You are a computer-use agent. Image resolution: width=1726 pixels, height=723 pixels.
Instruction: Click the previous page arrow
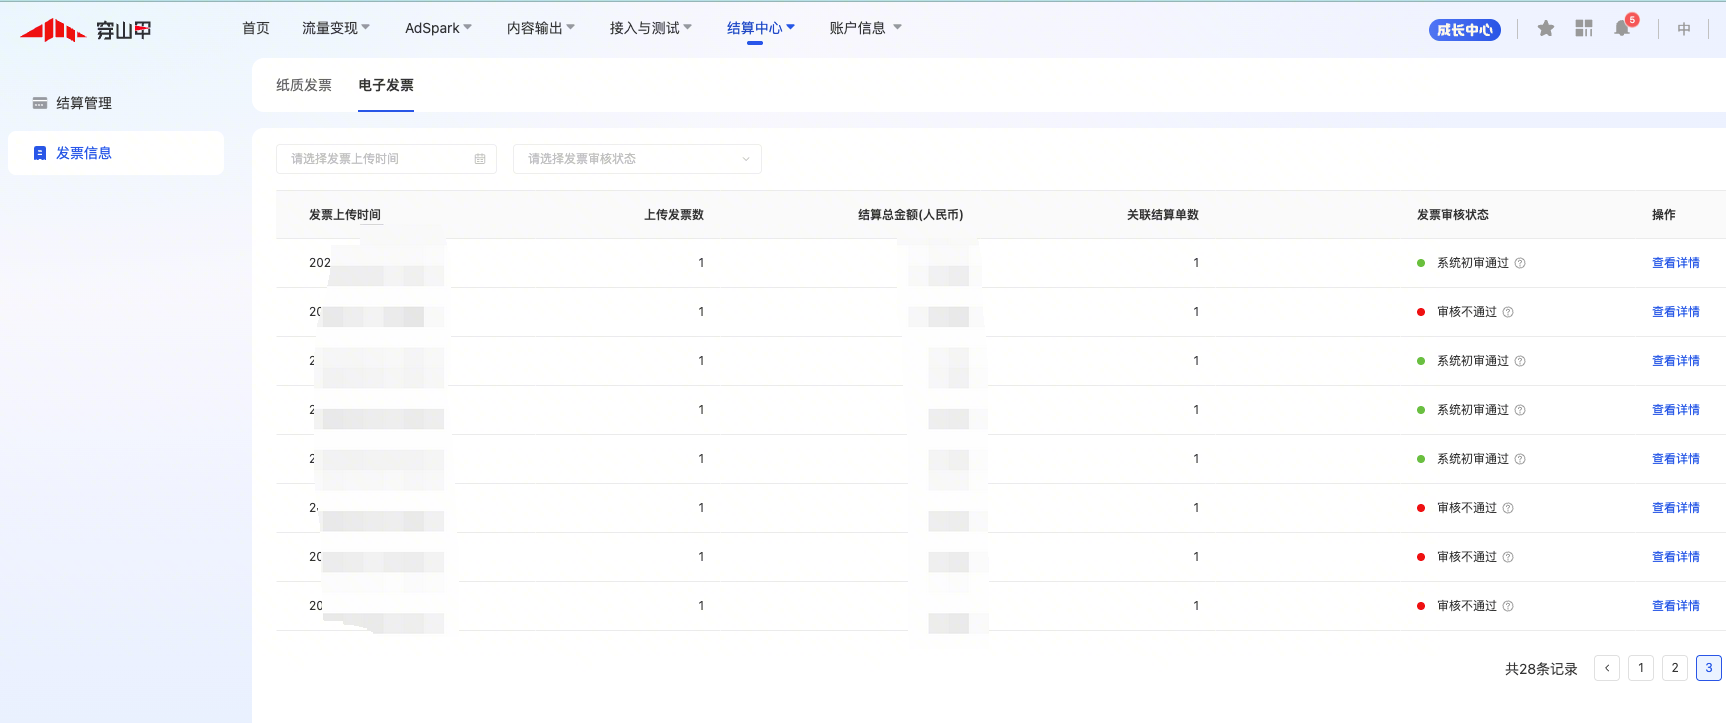pos(1607,668)
